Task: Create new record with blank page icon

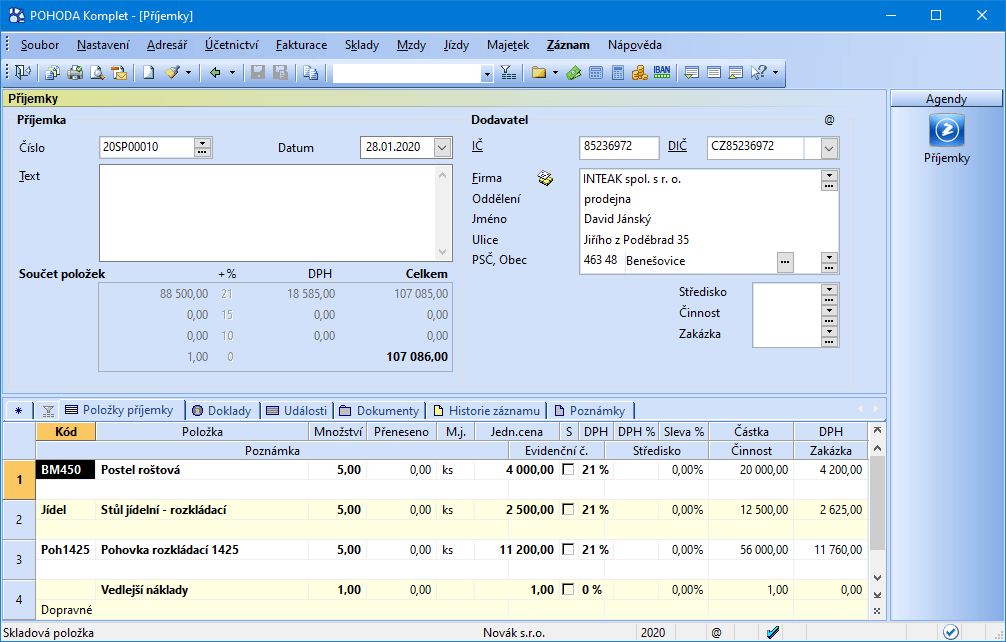Action: [x=149, y=72]
